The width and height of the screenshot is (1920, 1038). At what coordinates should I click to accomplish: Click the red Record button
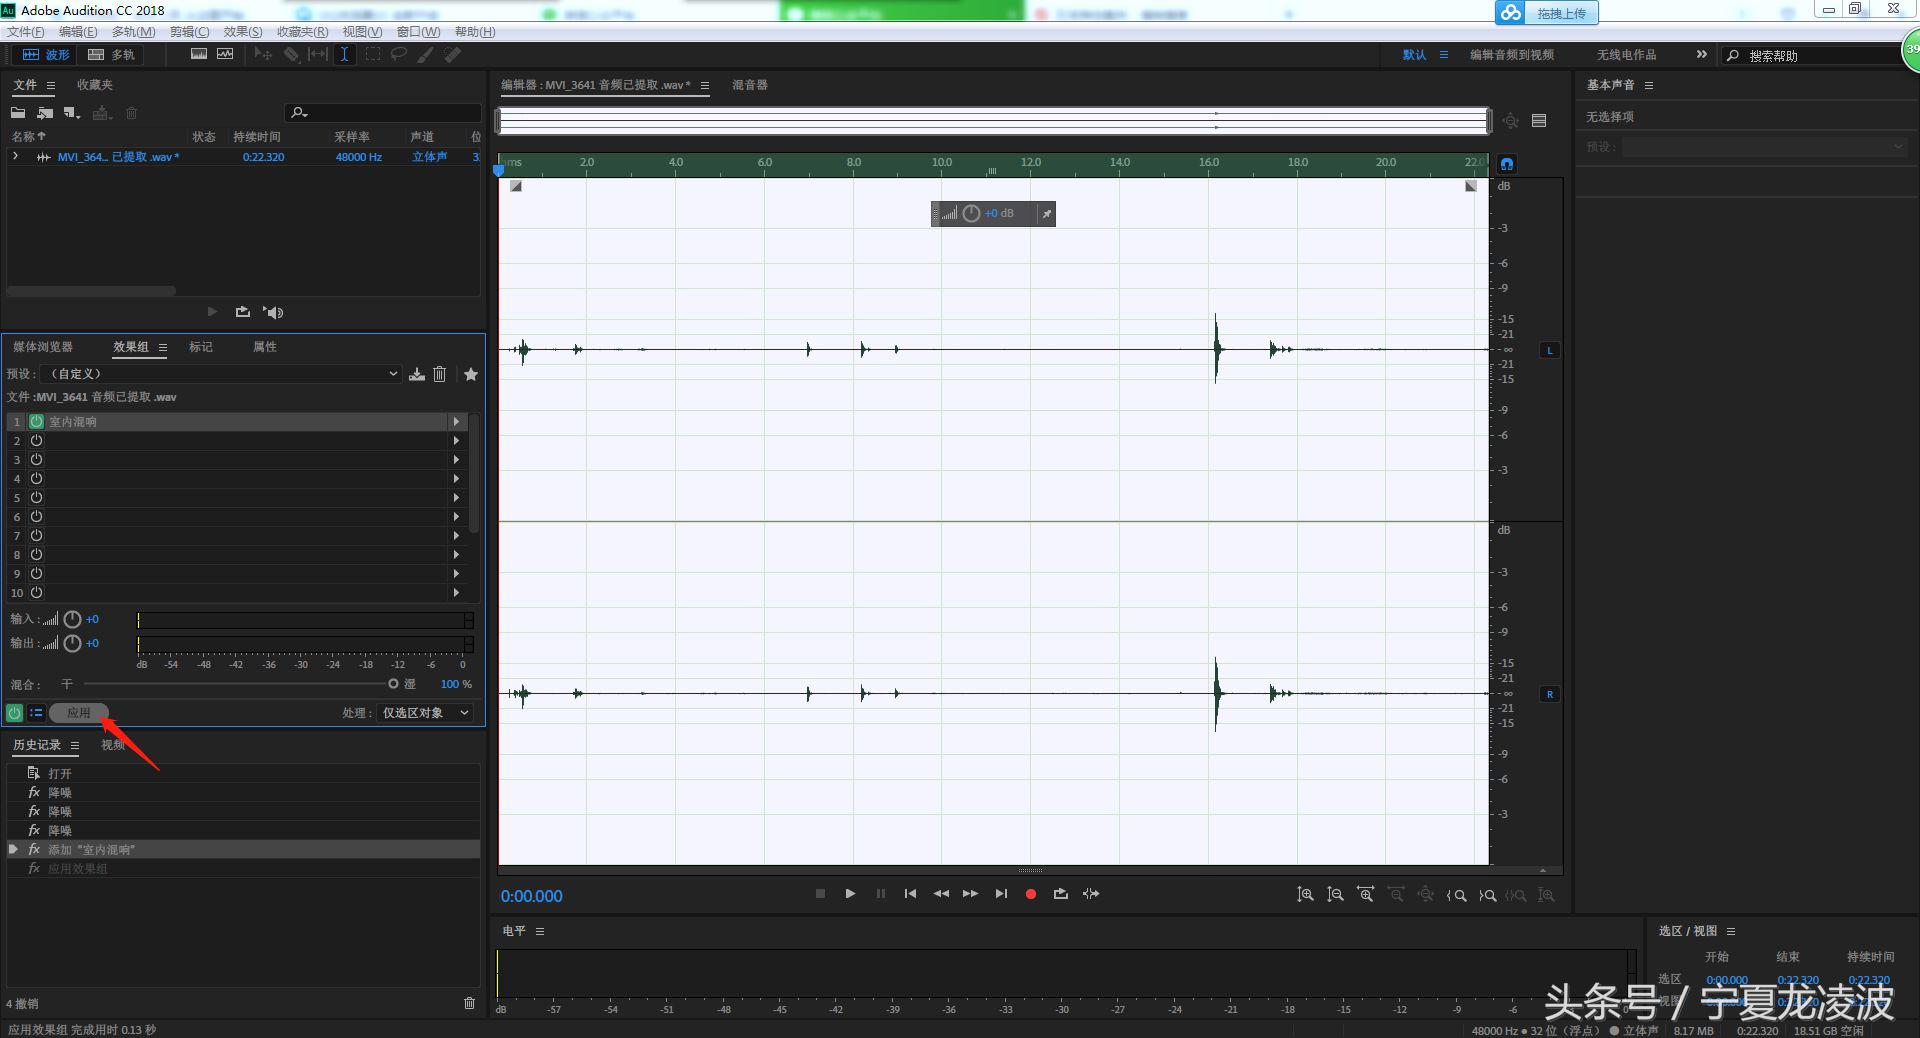tap(1030, 894)
